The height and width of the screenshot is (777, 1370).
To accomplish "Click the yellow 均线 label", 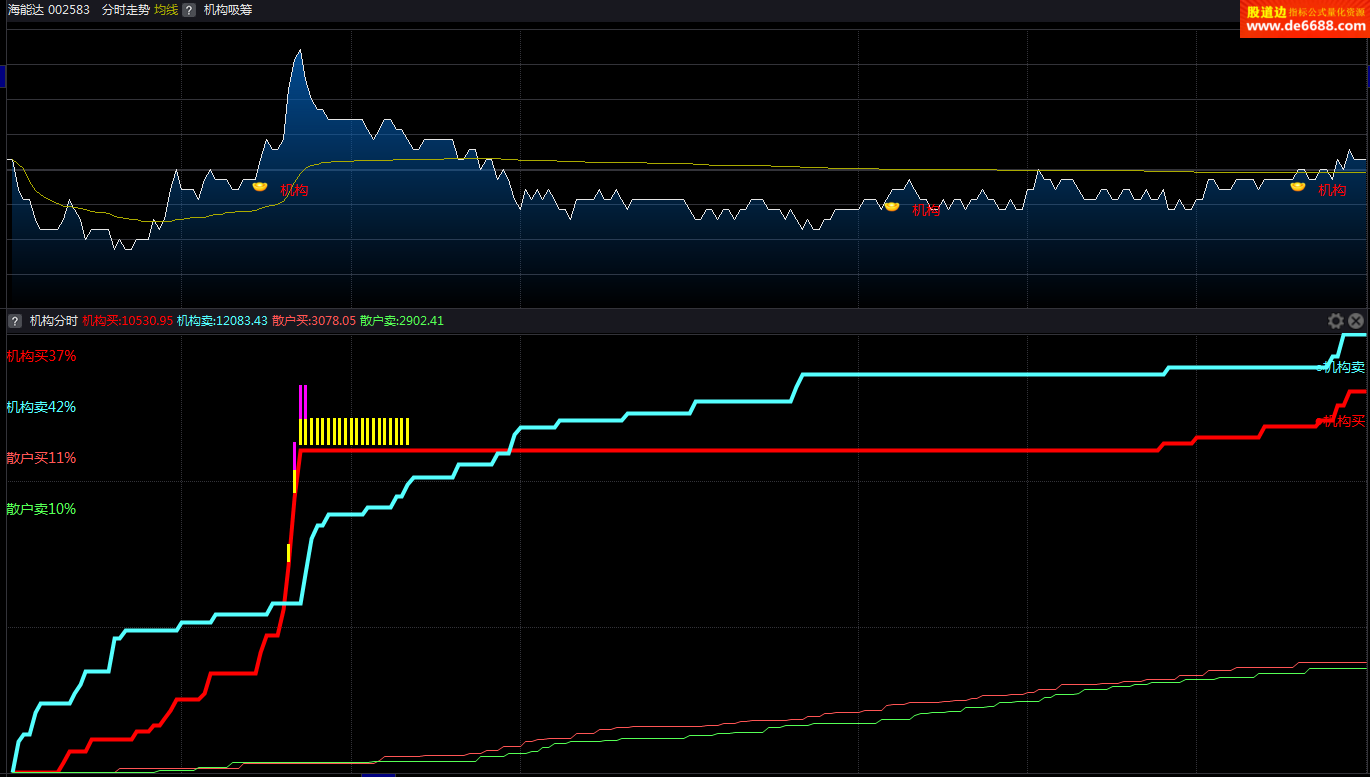I will pyautogui.click(x=166, y=10).
